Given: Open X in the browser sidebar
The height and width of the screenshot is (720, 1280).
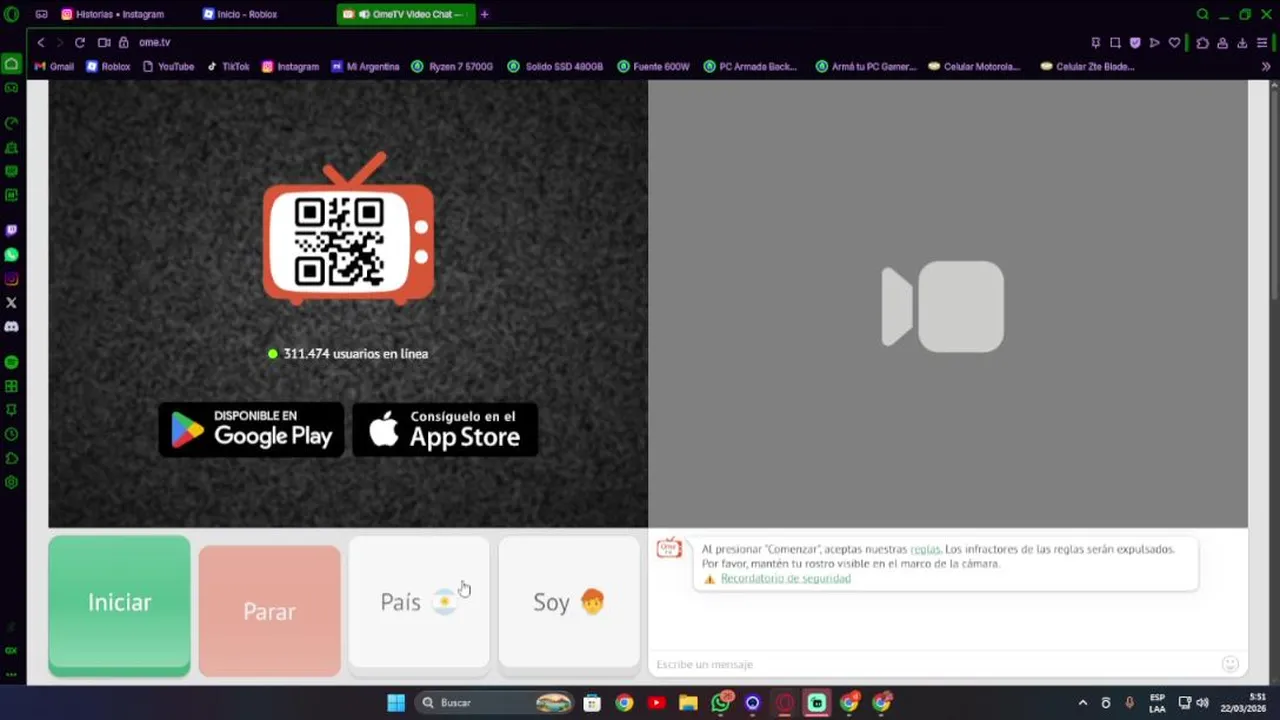Looking at the screenshot, I should (11, 302).
